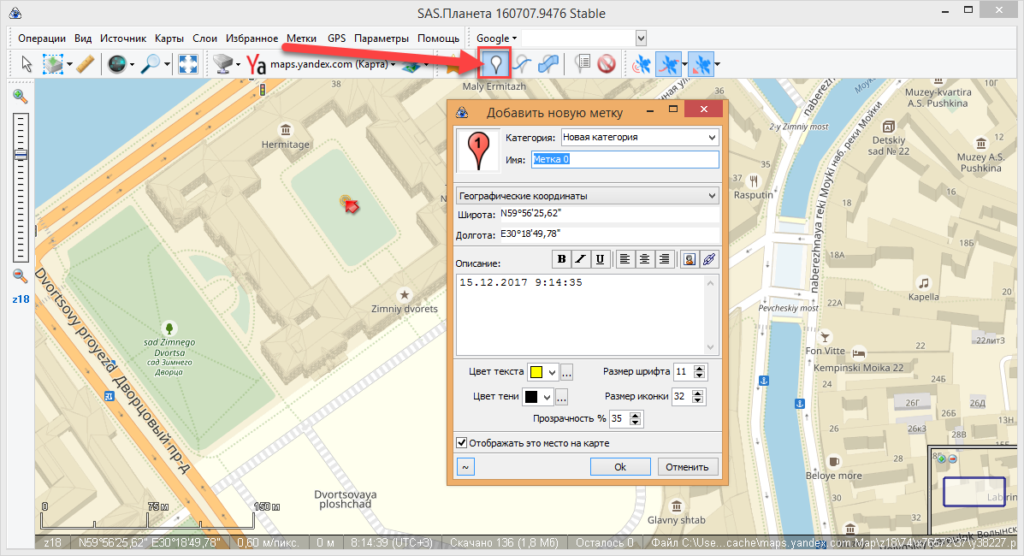Toggle full screen map view
Image resolution: width=1024 pixels, height=556 pixels.
[187, 65]
